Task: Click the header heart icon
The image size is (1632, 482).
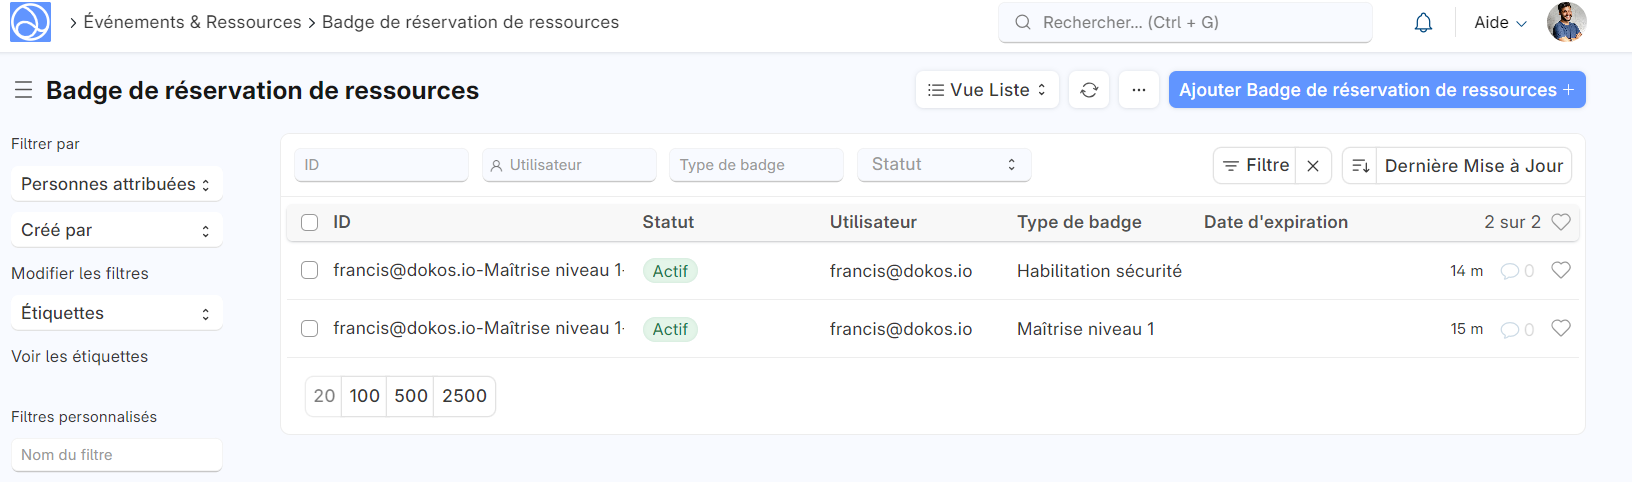Action: 1561,222
